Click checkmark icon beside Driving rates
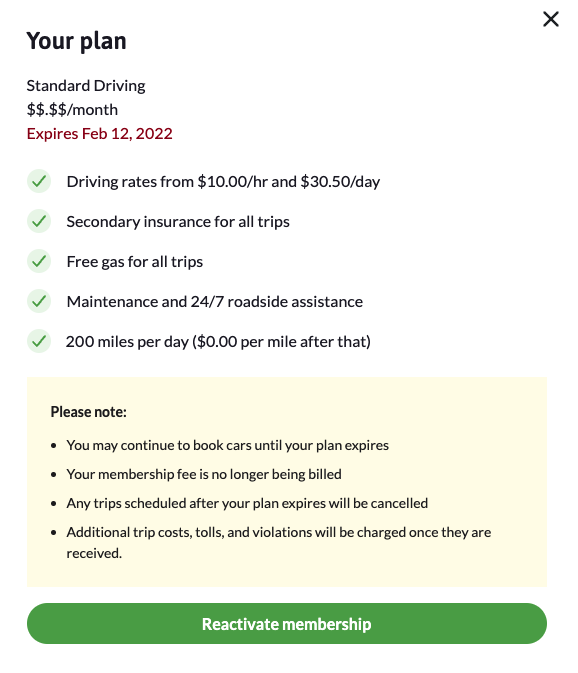Image resolution: width=578 pixels, height=673 pixels. [39, 181]
